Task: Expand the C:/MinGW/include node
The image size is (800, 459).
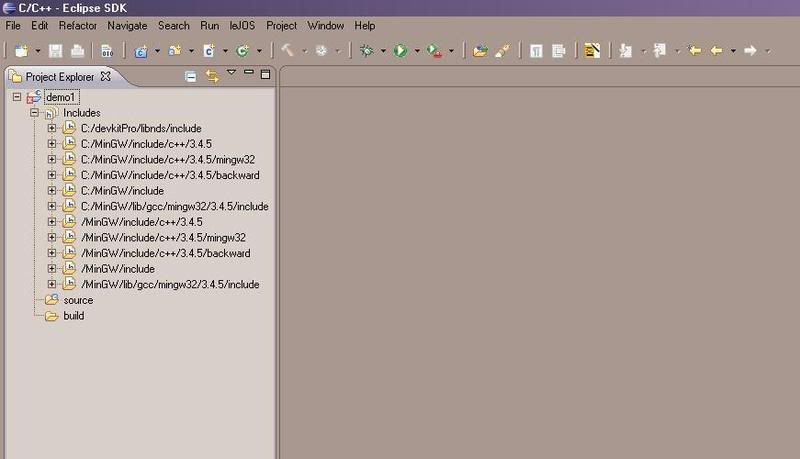Action: coord(52,190)
